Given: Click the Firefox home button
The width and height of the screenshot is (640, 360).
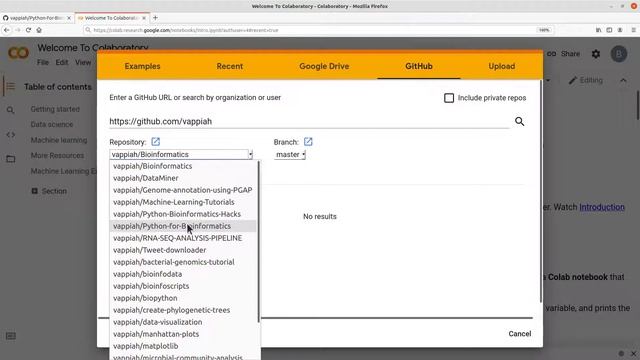Looking at the screenshot, I should point(39,30).
